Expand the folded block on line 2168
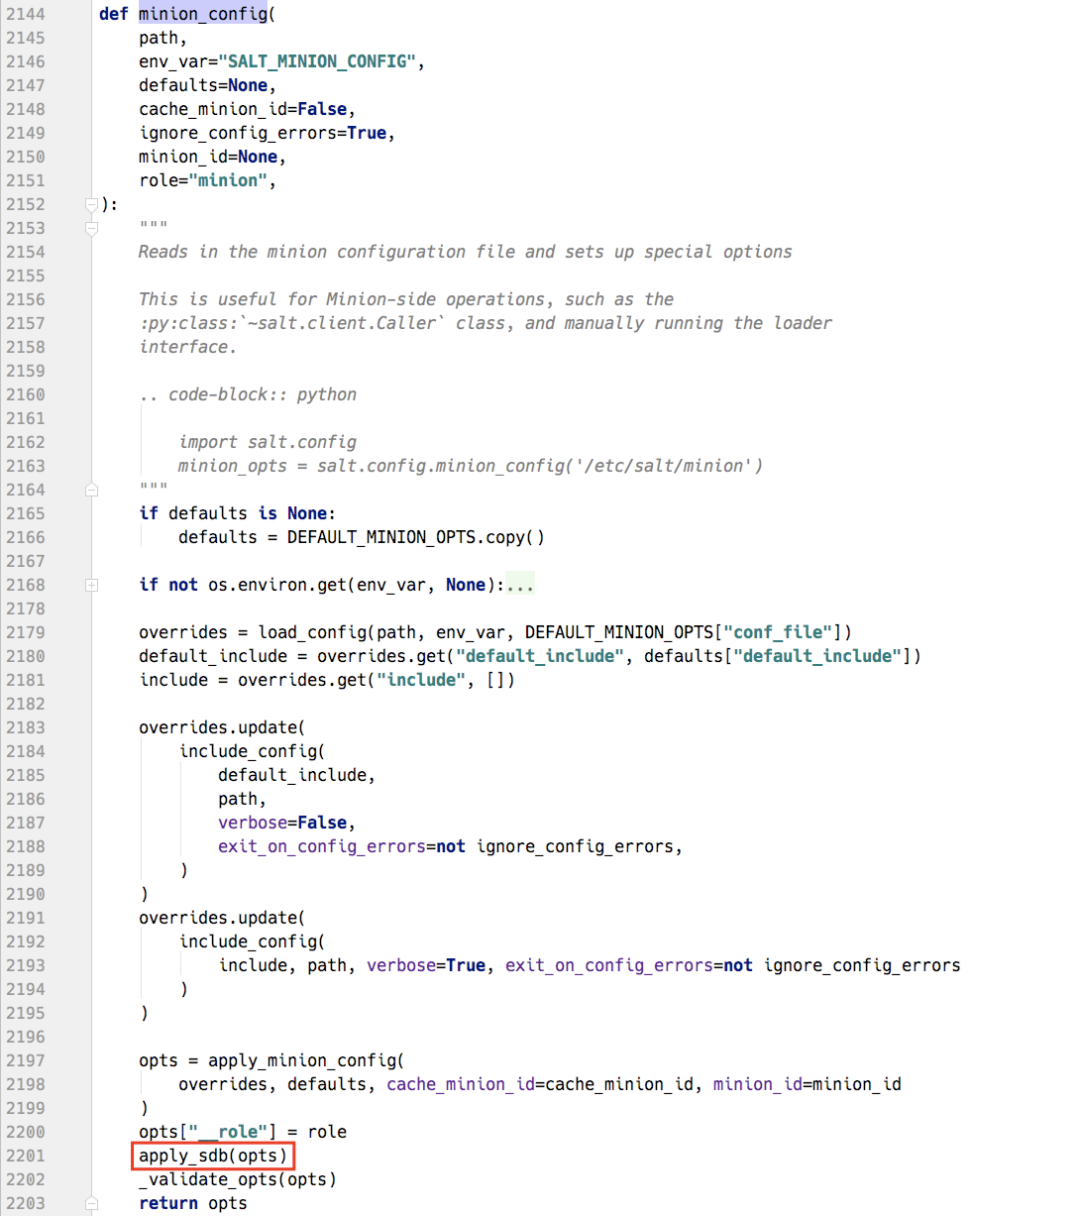The image size is (1080, 1216). coord(92,585)
